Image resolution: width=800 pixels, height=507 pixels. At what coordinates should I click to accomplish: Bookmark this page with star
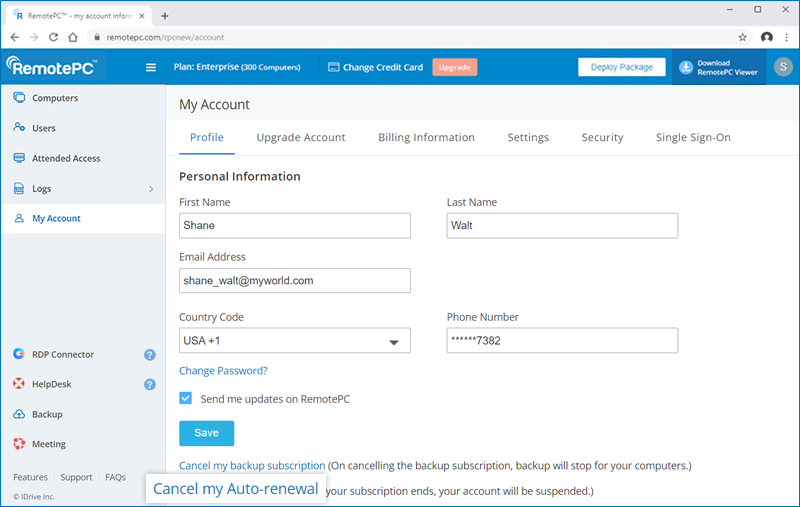tap(742, 37)
